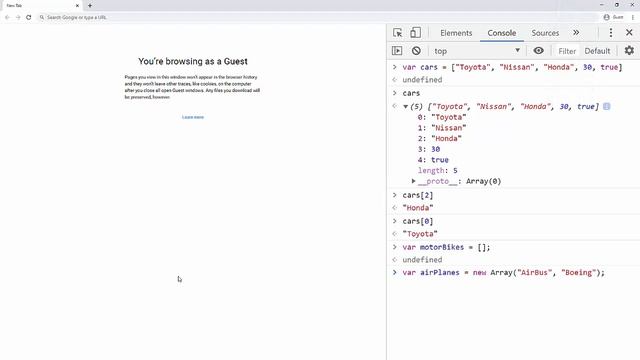The height and width of the screenshot is (360, 640).
Task: Toggle the device toolbar icon
Action: tap(415, 33)
